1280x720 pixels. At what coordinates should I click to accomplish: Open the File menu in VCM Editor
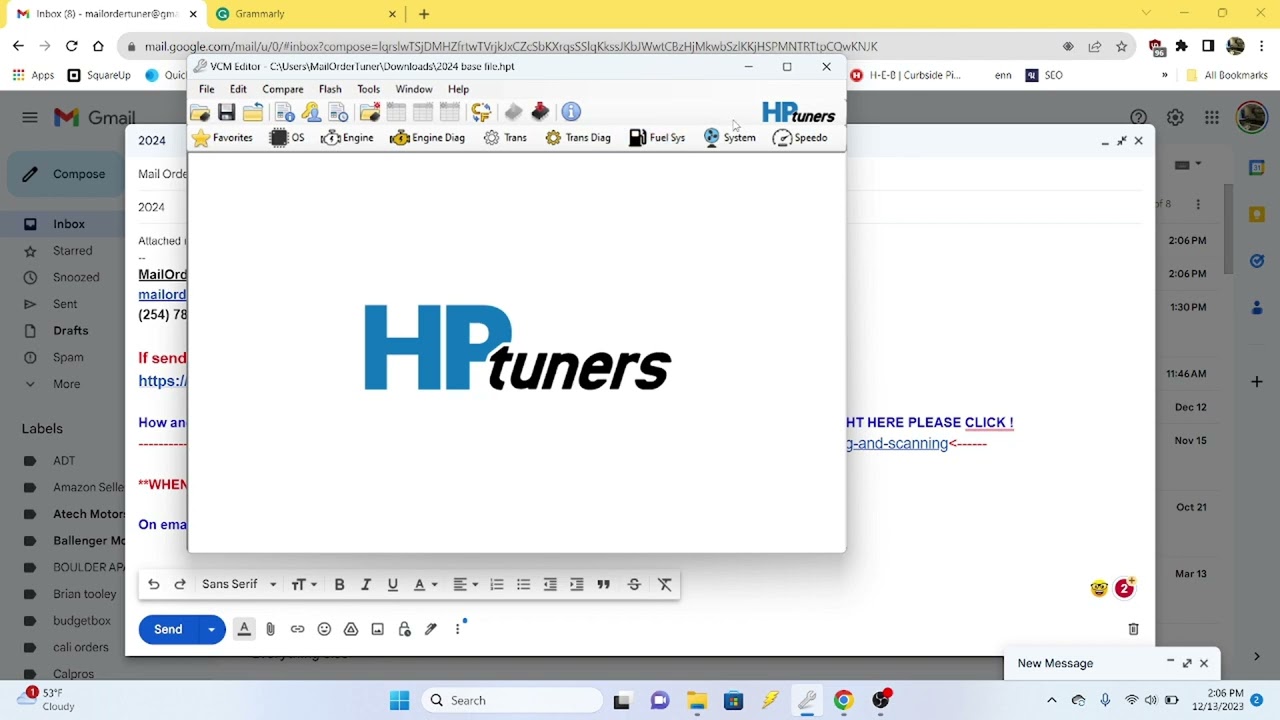[x=206, y=89]
